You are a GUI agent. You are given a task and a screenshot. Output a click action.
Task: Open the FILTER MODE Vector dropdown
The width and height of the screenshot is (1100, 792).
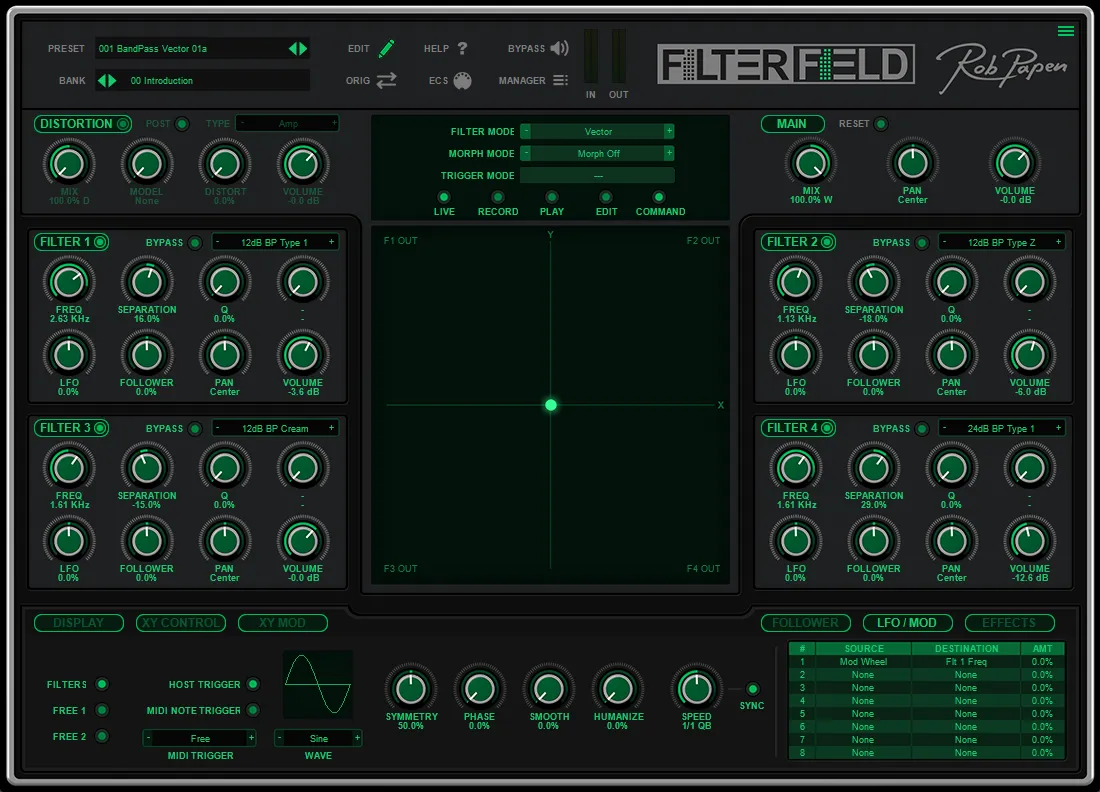coord(598,131)
